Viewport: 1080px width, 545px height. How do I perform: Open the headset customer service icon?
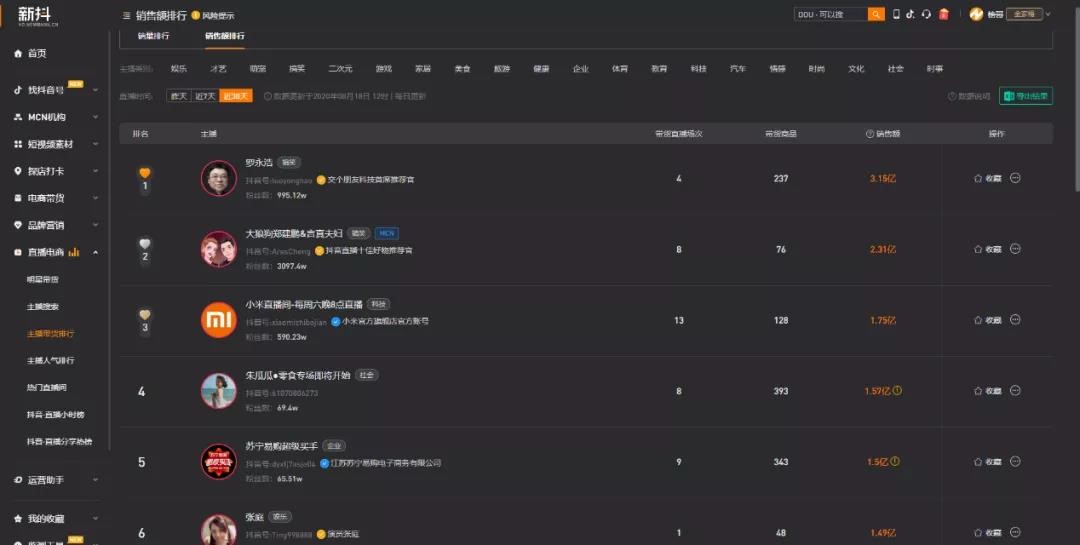coord(926,14)
